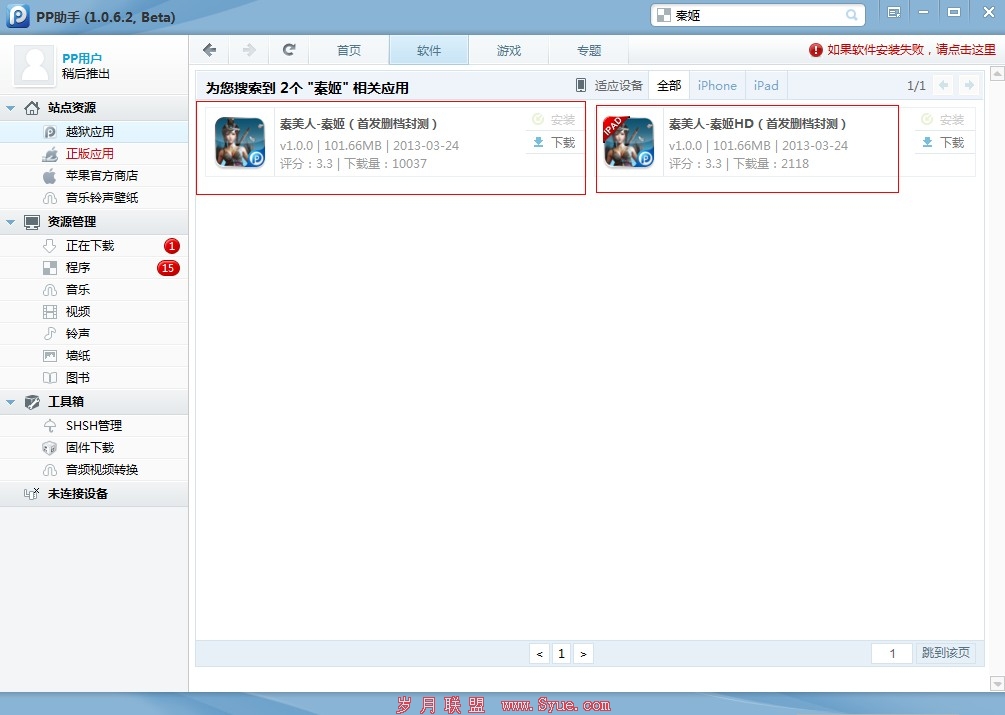This screenshot has width=1005, height=715.
Task: Open 图书 in resource management
Action: [94, 377]
